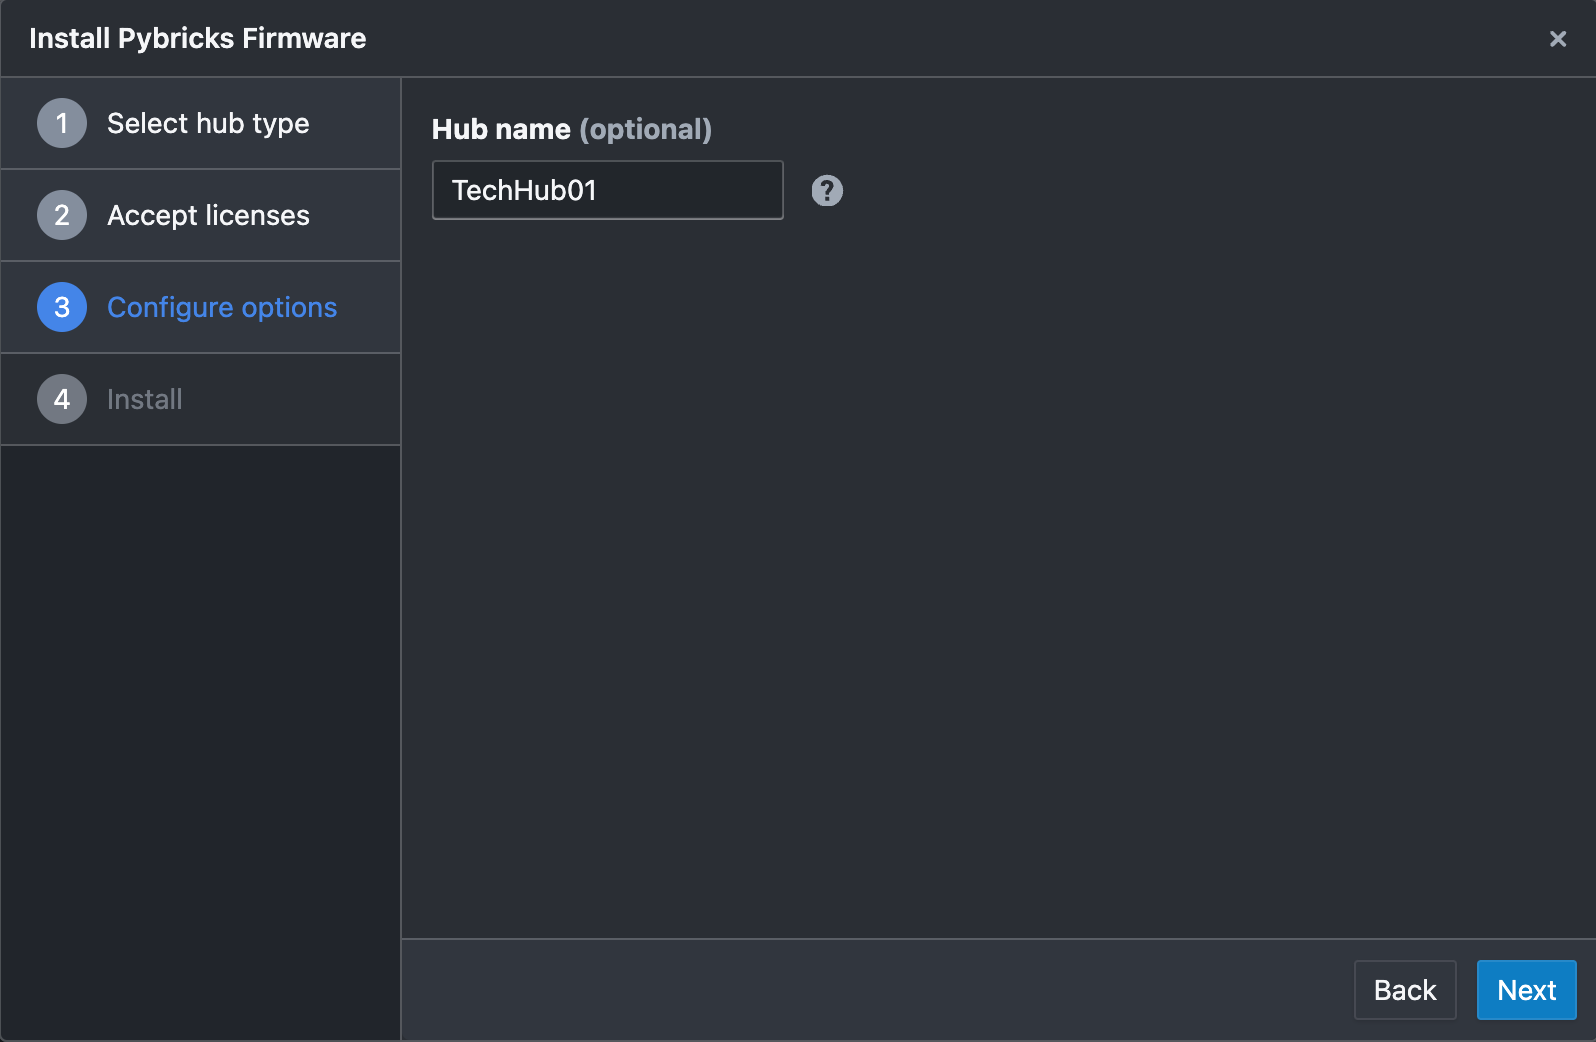Image resolution: width=1596 pixels, height=1042 pixels.
Task: Click the Install Pybricks Firmware title
Action: pos(198,38)
